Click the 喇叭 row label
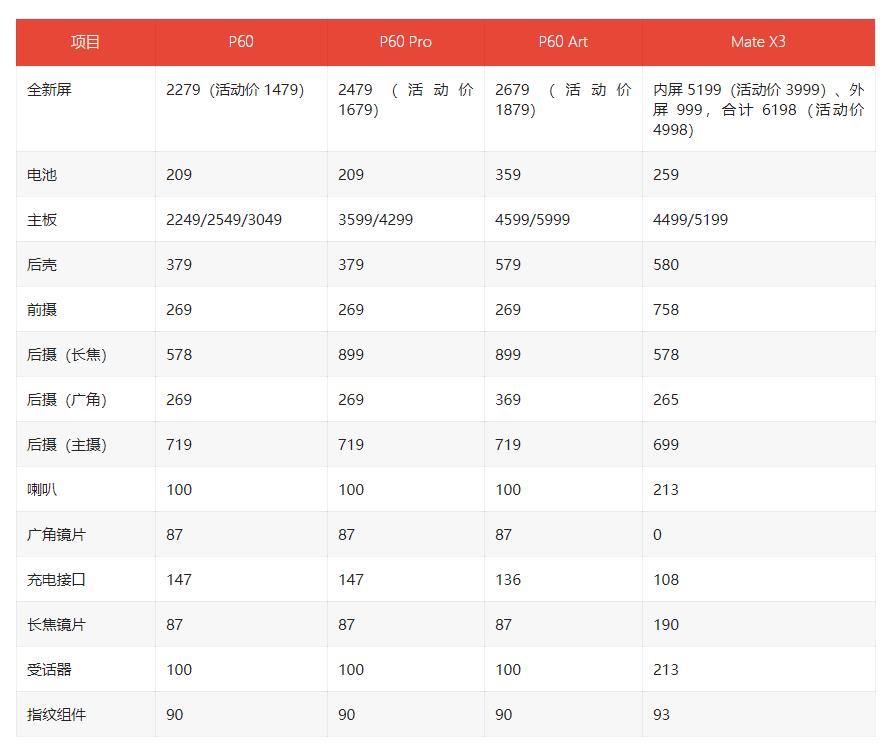 42,490
